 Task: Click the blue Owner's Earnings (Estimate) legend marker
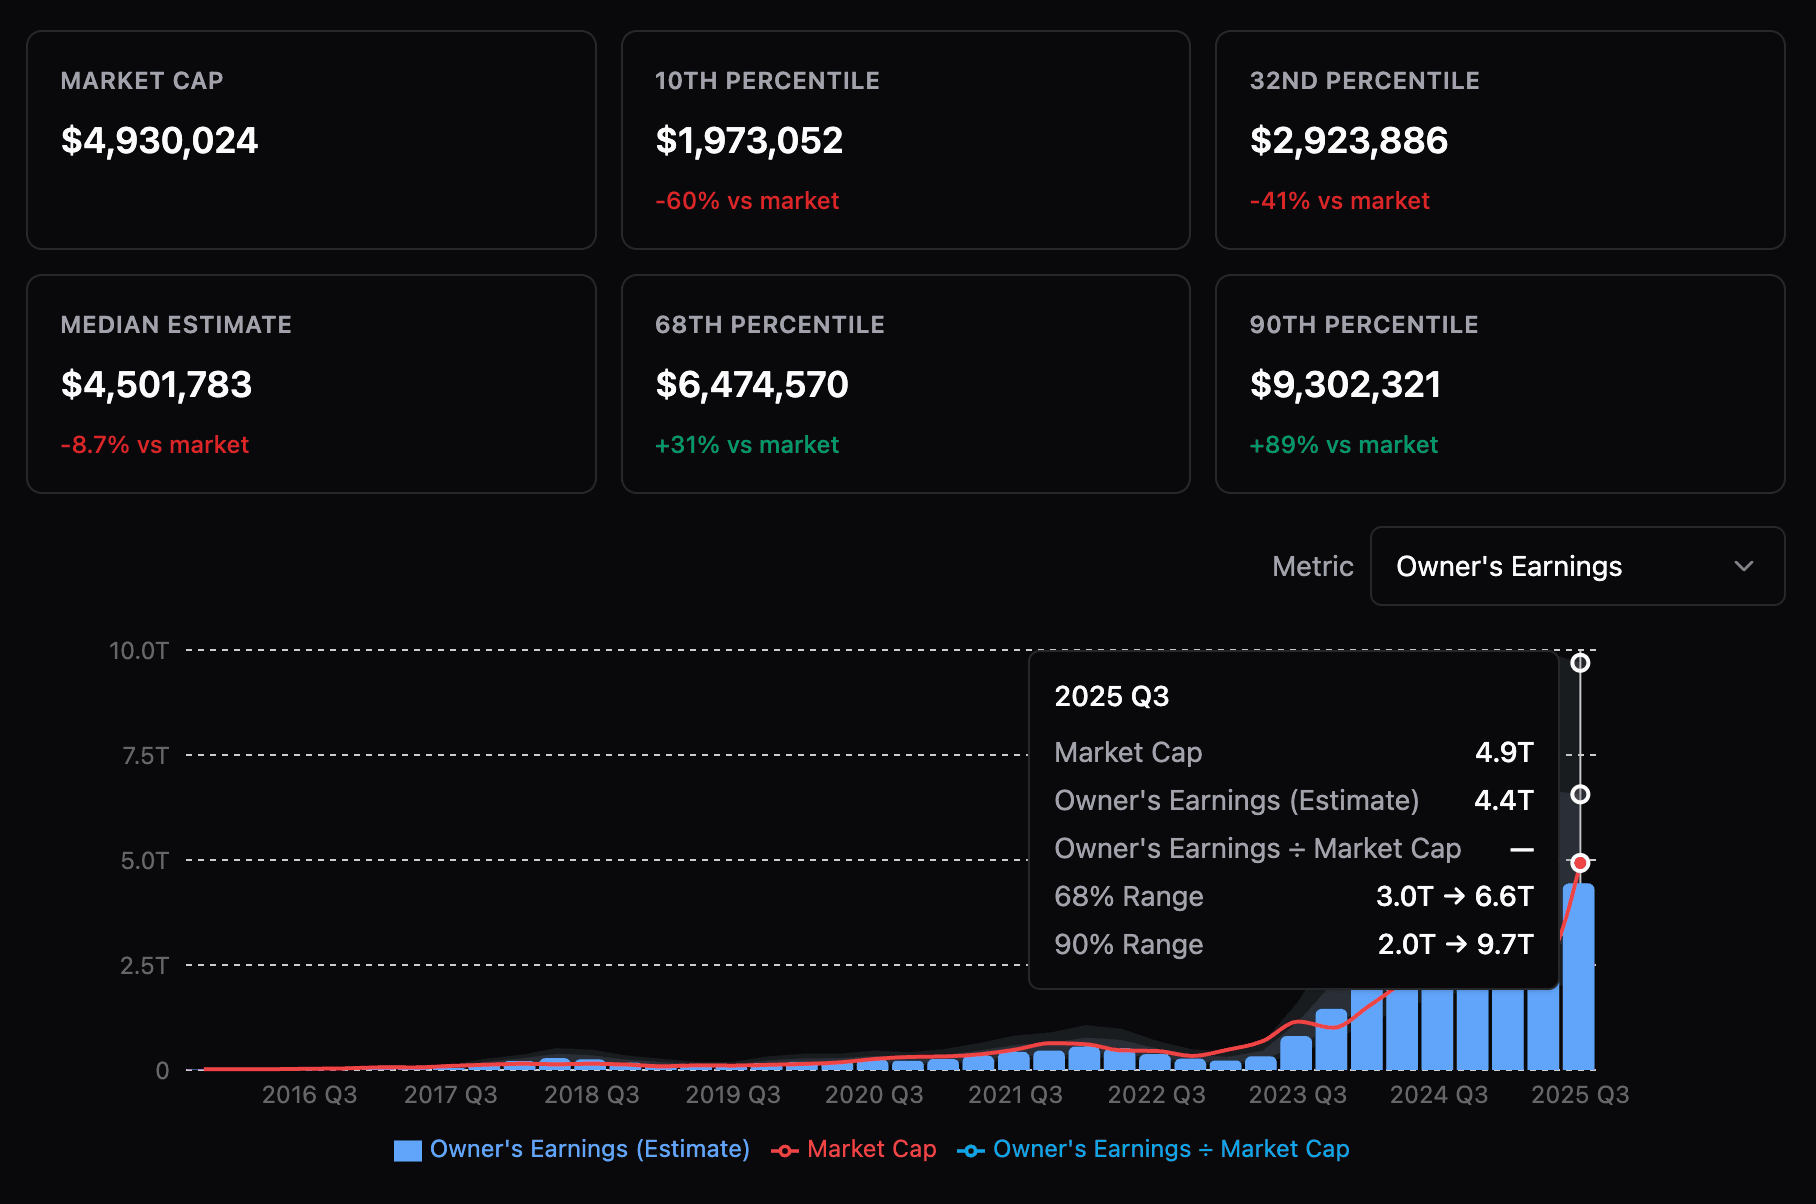click(x=407, y=1149)
